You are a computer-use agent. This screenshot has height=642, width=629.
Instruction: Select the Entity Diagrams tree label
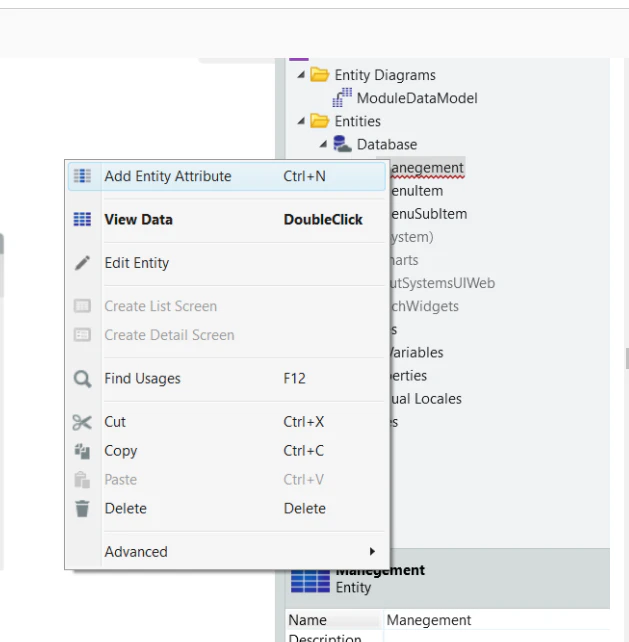[385, 75]
